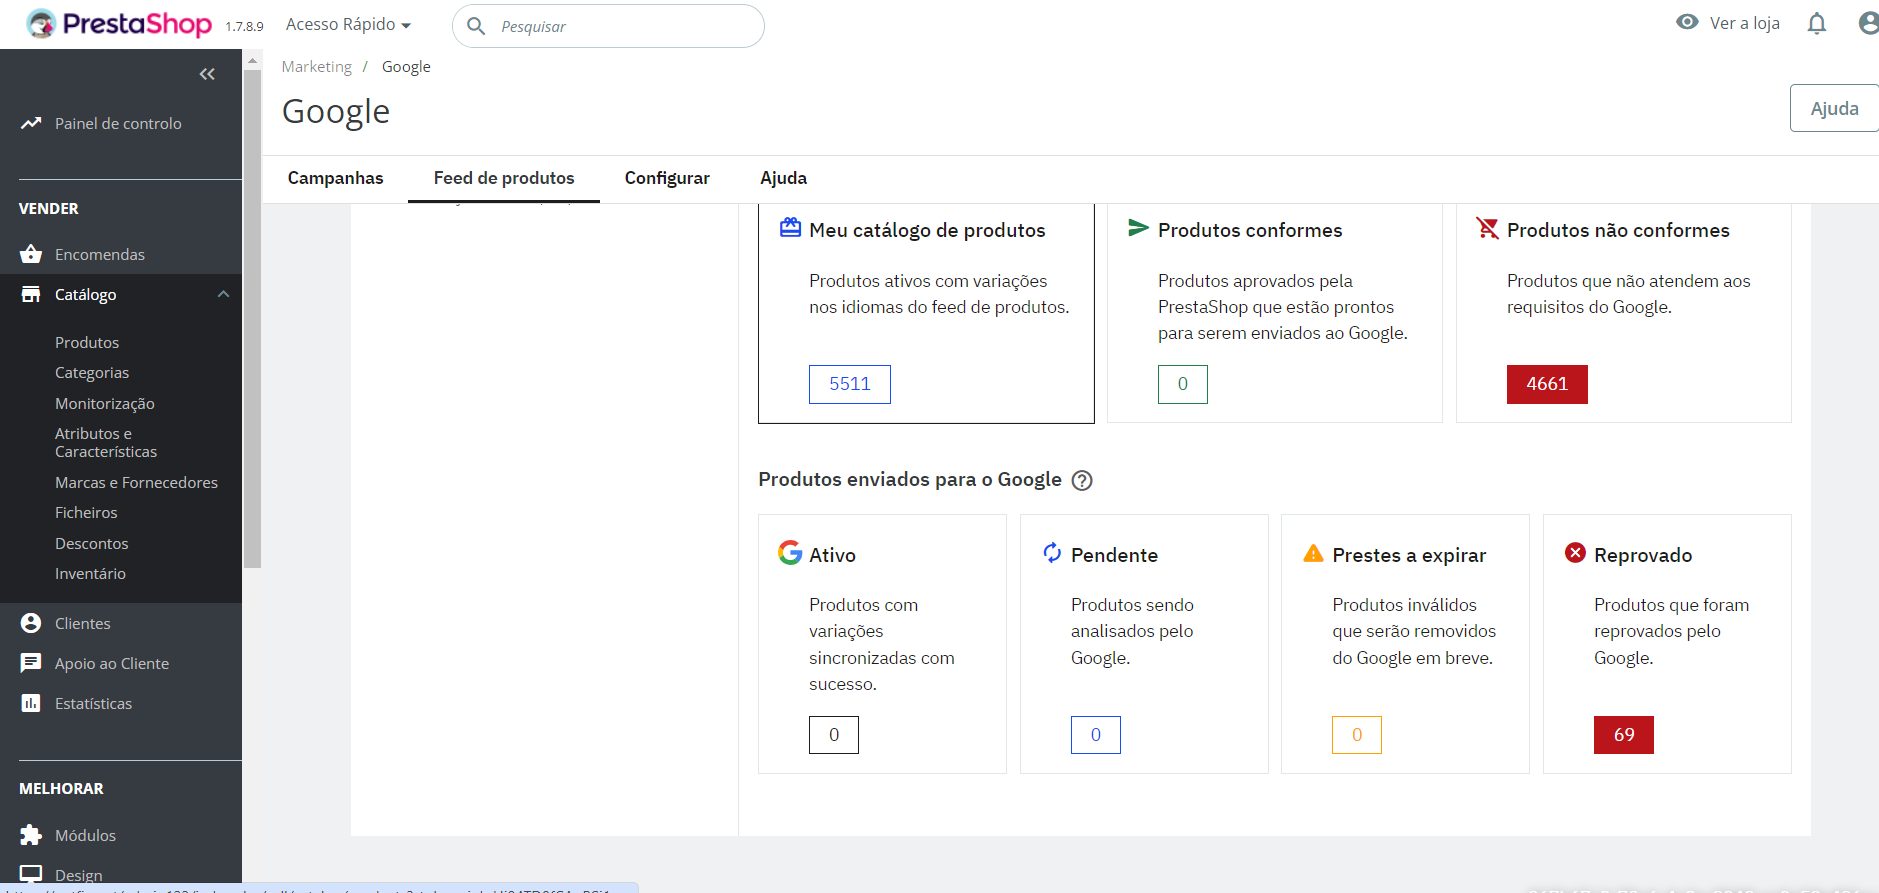Click the Catálogo store icon
The width and height of the screenshot is (1879, 893).
31,294
